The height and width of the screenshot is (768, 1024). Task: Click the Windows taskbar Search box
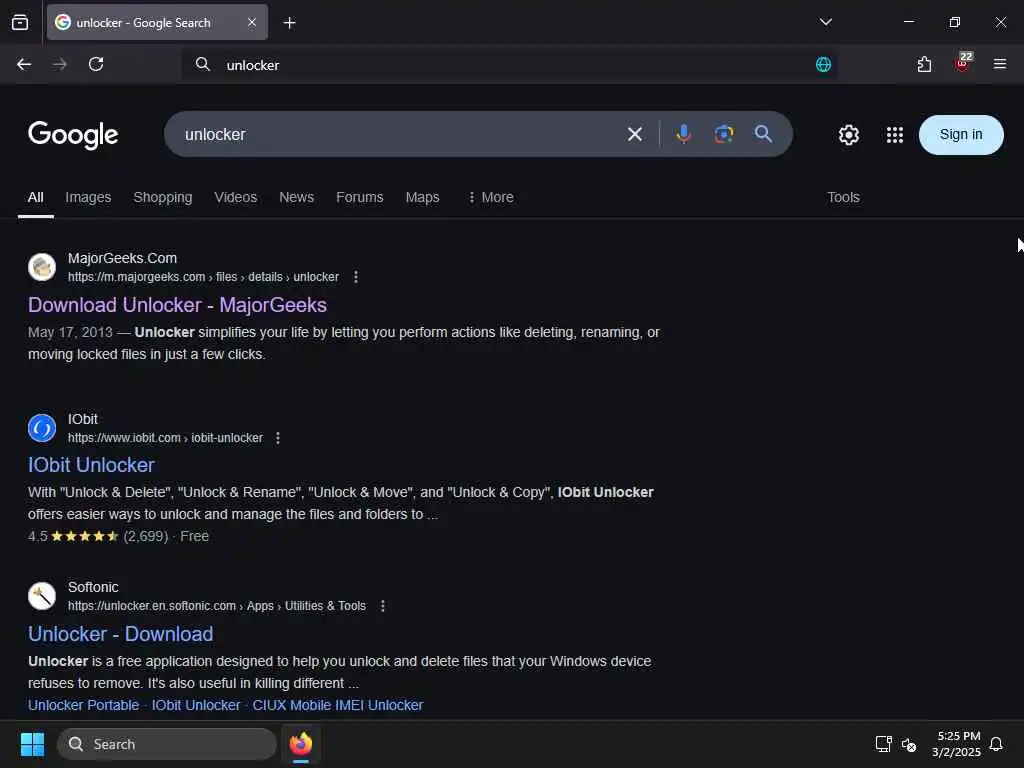point(167,744)
